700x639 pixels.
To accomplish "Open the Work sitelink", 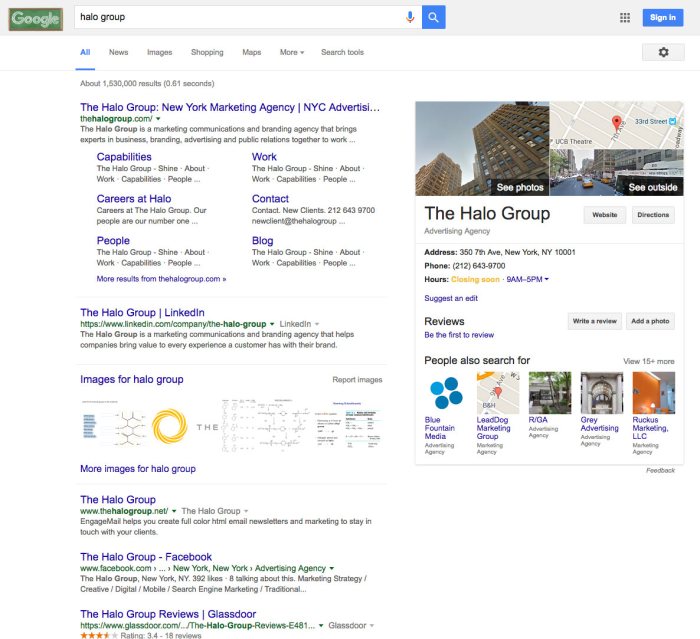I will coord(264,157).
